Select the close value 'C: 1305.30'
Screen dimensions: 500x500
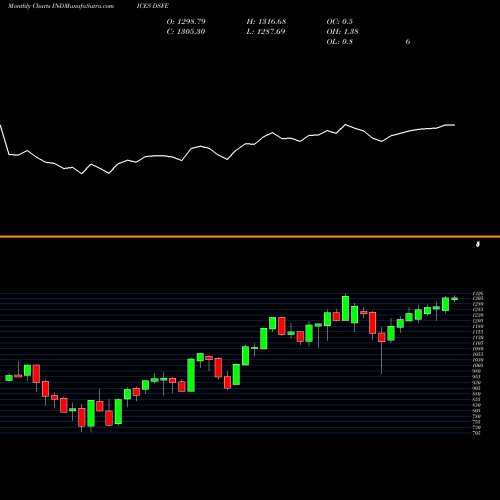pos(186,32)
